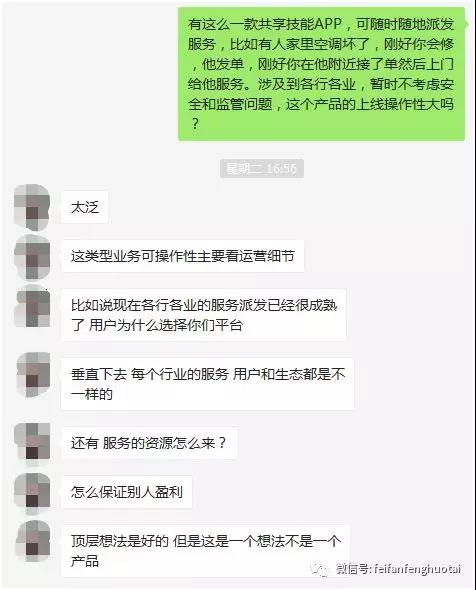The width and height of the screenshot is (476, 590).
Task: Open the avatar beside the "太泛" message
Action: (x=32, y=207)
